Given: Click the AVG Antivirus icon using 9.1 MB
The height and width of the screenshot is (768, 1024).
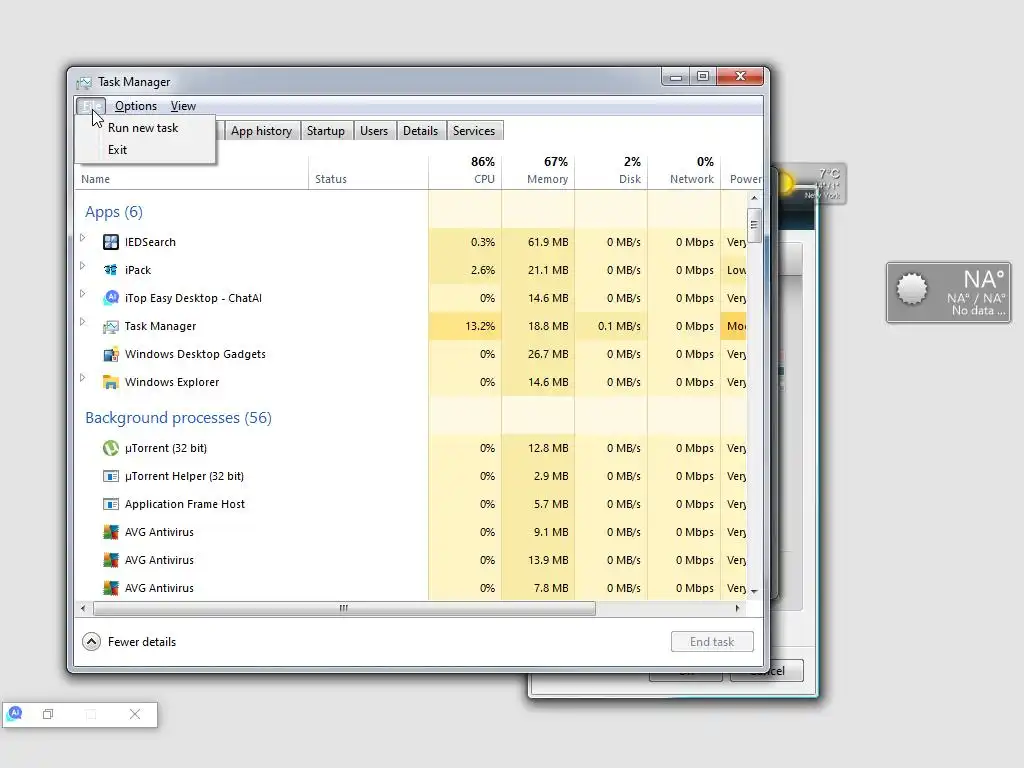Looking at the screenshot, I should [111, 532].
